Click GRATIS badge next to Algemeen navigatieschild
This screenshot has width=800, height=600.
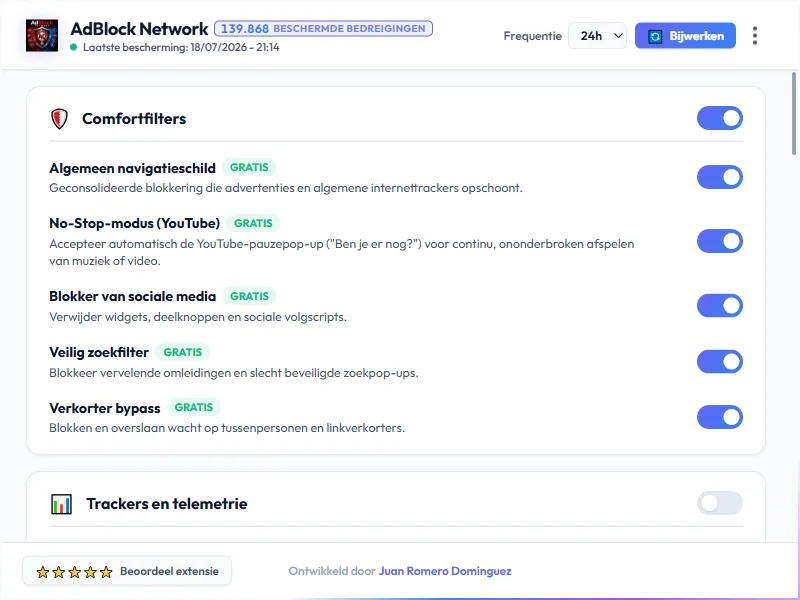[249, 167]
